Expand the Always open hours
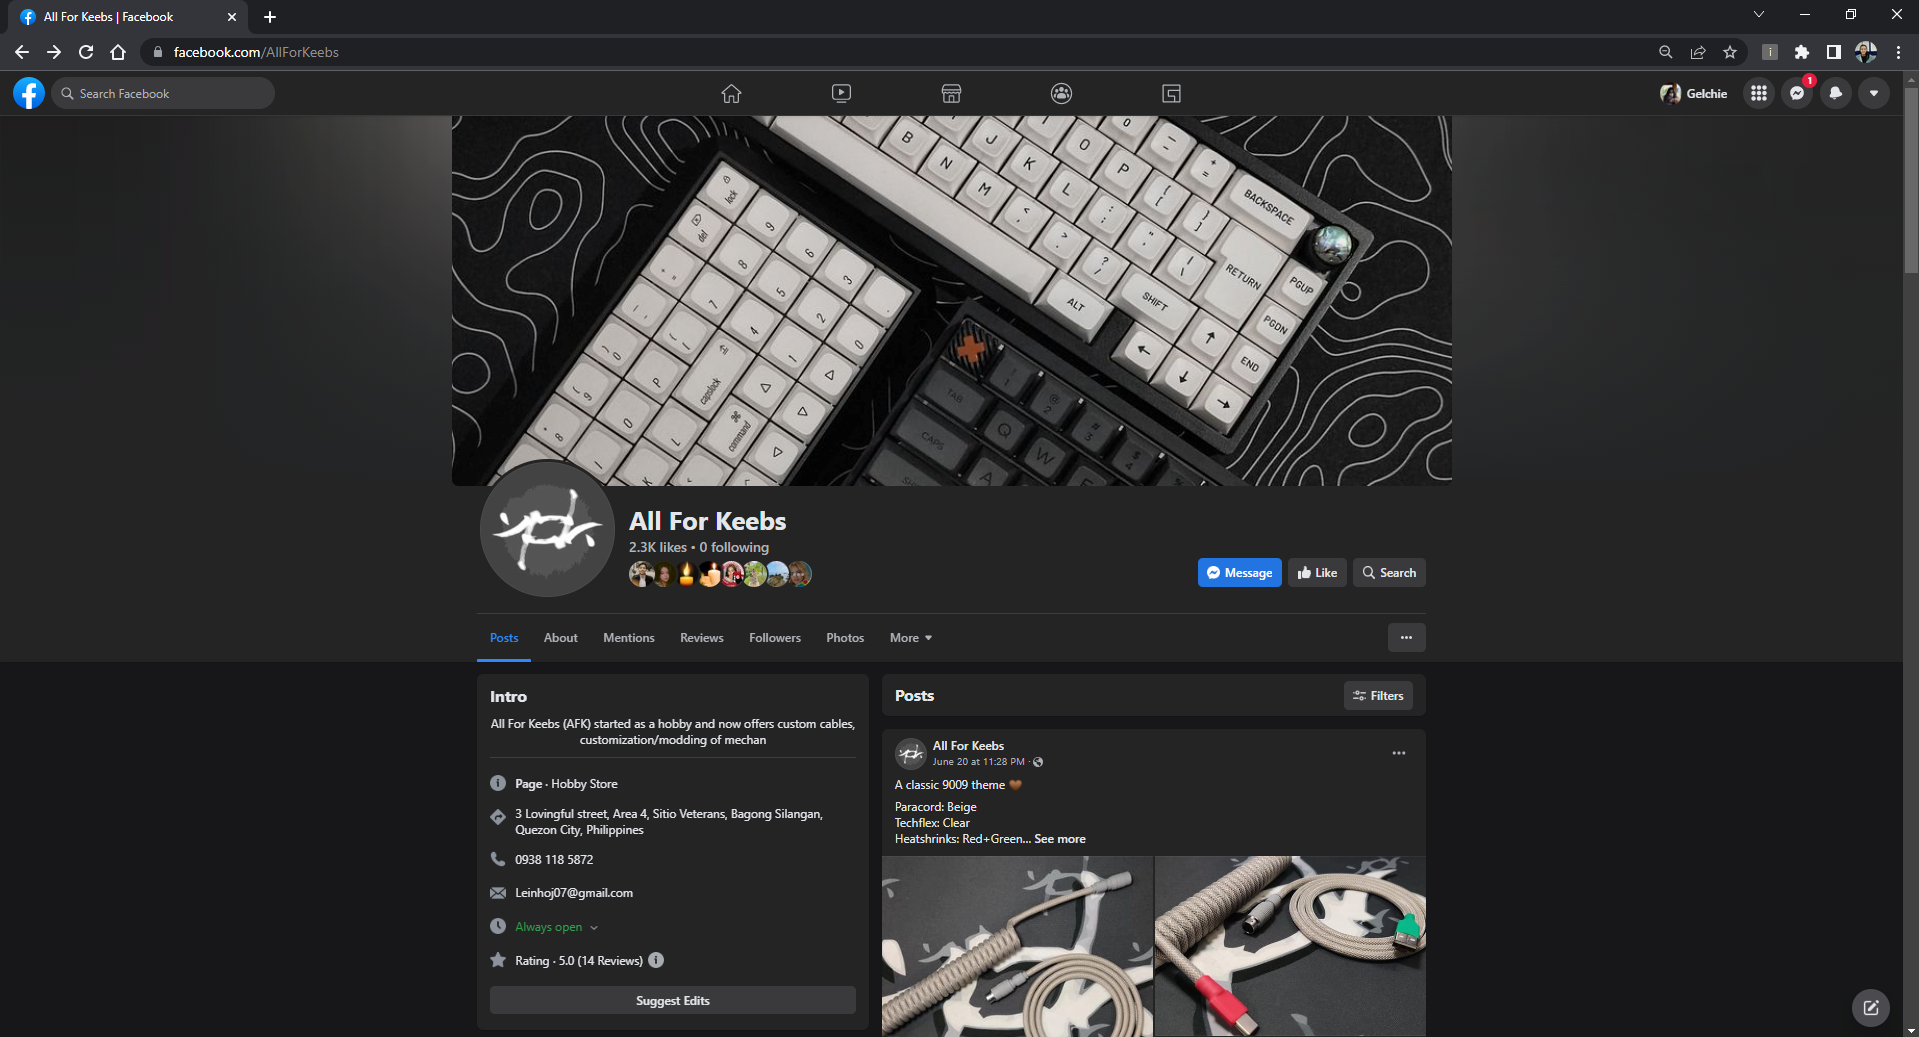 click(x=556, y=927)
